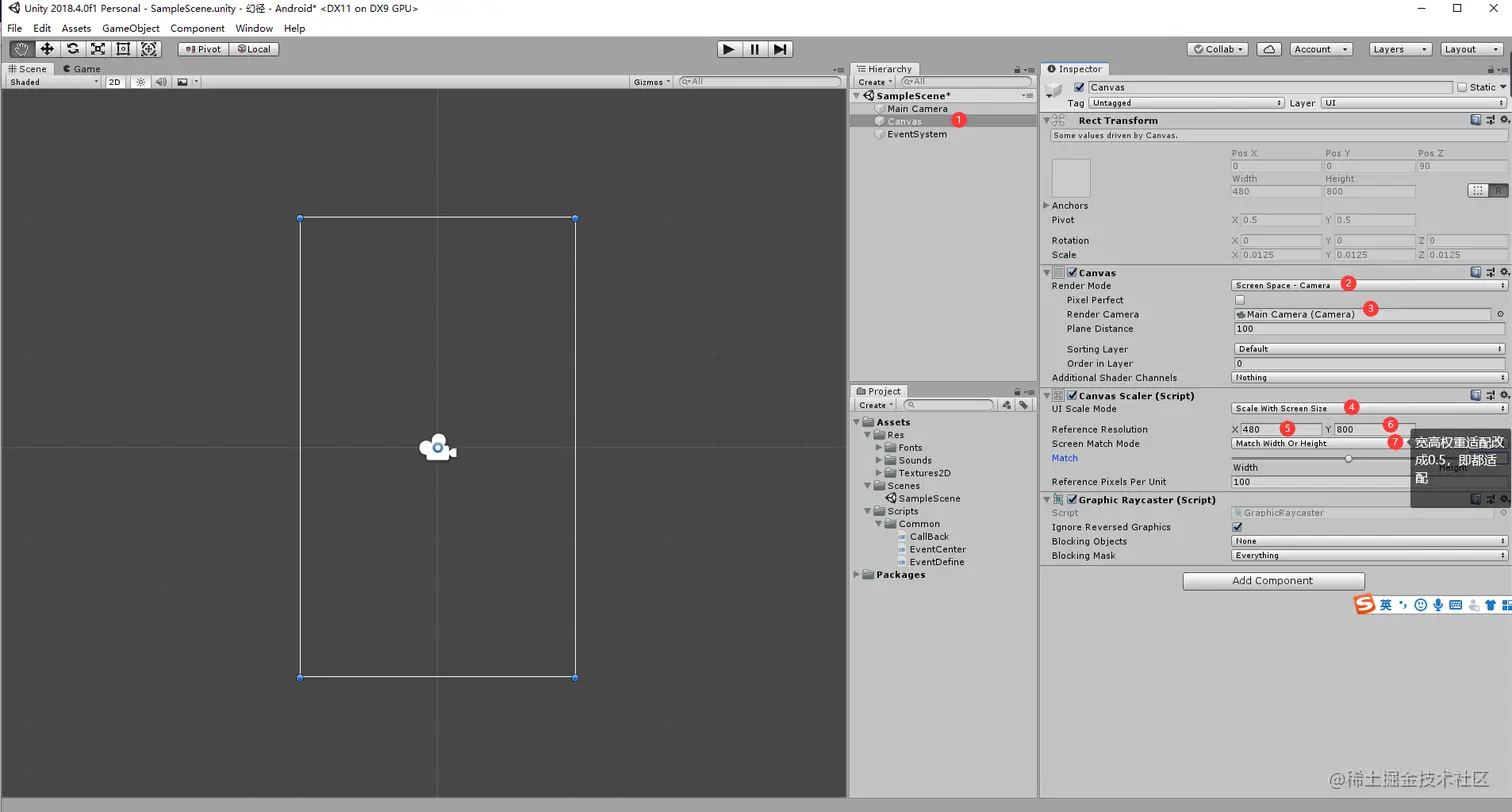Click Render Camera object picker circle

pyautogui.click(x=1500, y=314)
